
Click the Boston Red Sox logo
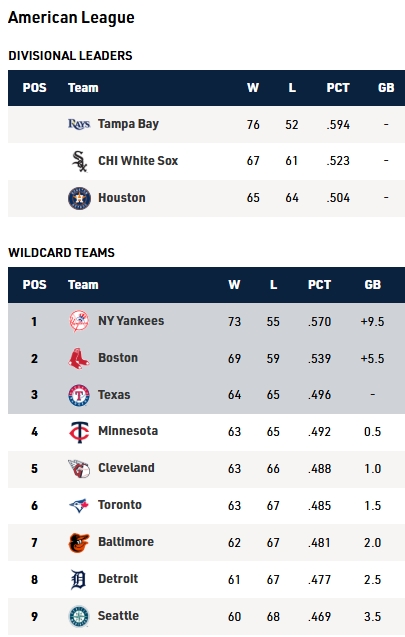[79, 358]
